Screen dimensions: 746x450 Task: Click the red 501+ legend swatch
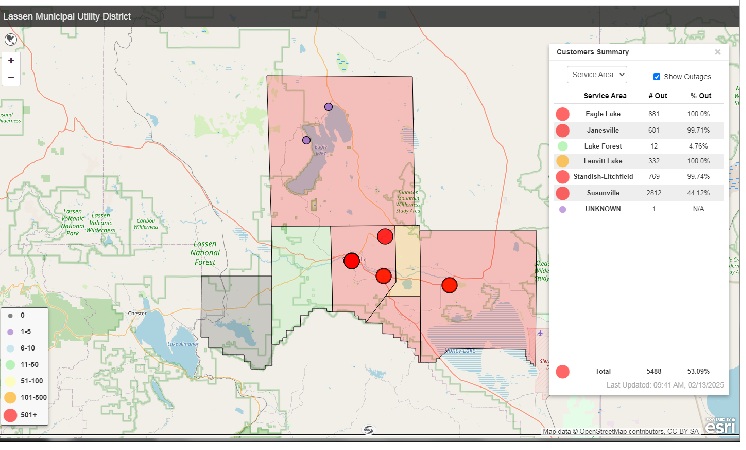(11, 413)
